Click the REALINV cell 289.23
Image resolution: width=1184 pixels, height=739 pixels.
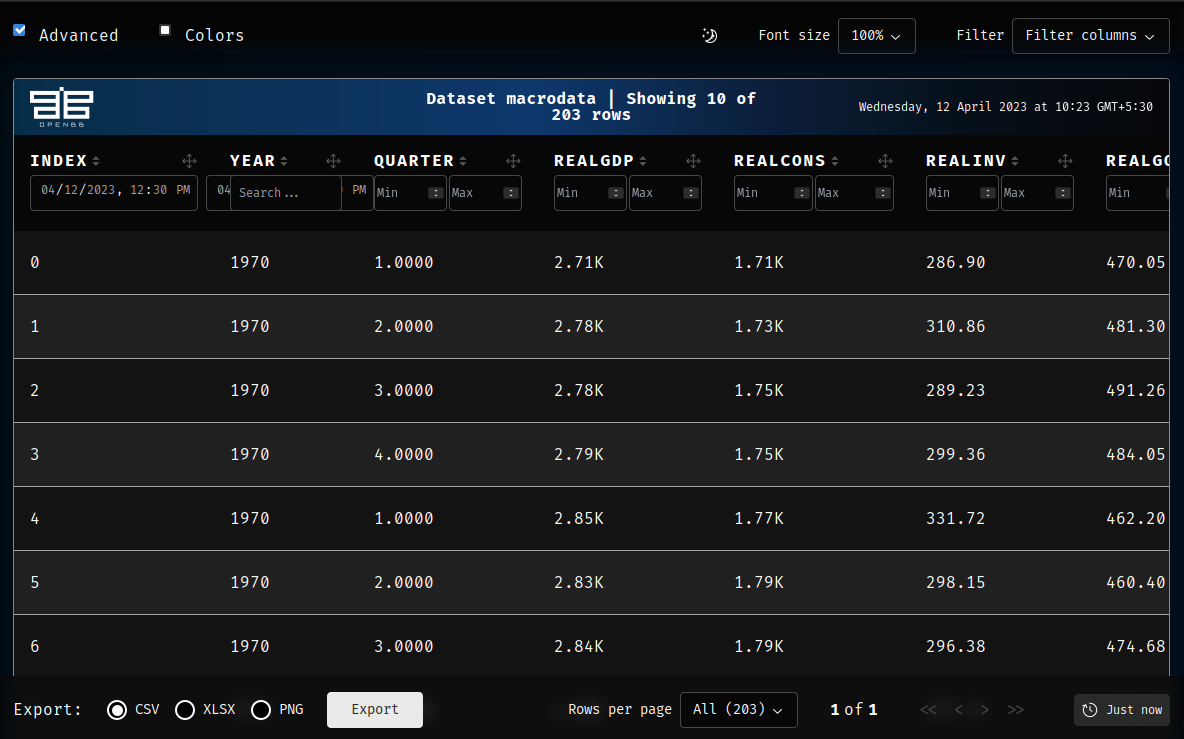956,391
